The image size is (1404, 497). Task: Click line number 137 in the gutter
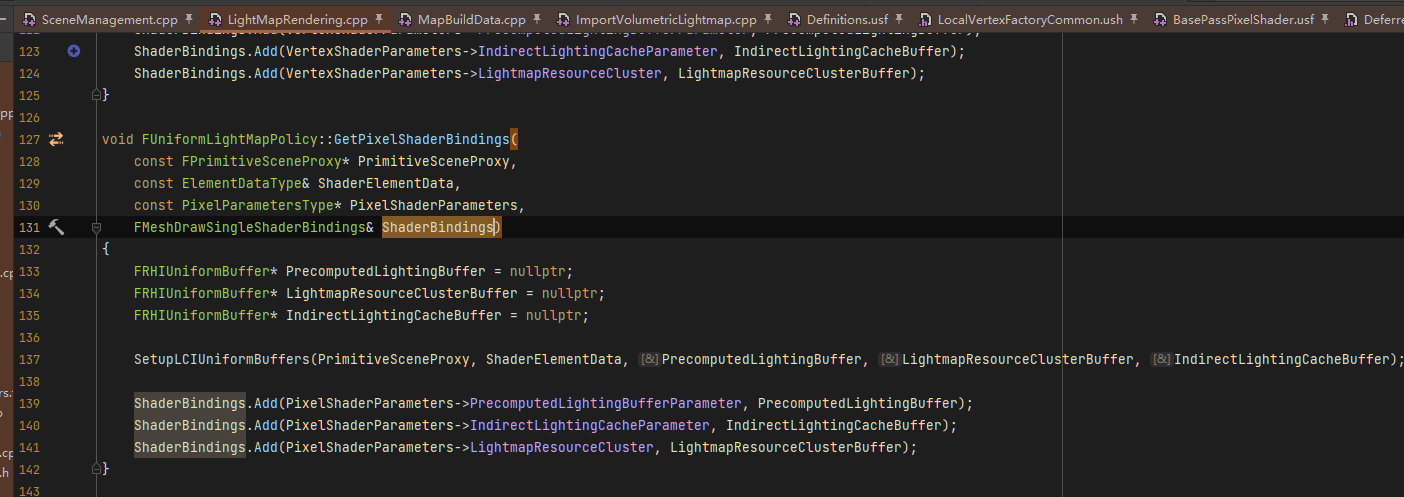coord(29,359)
